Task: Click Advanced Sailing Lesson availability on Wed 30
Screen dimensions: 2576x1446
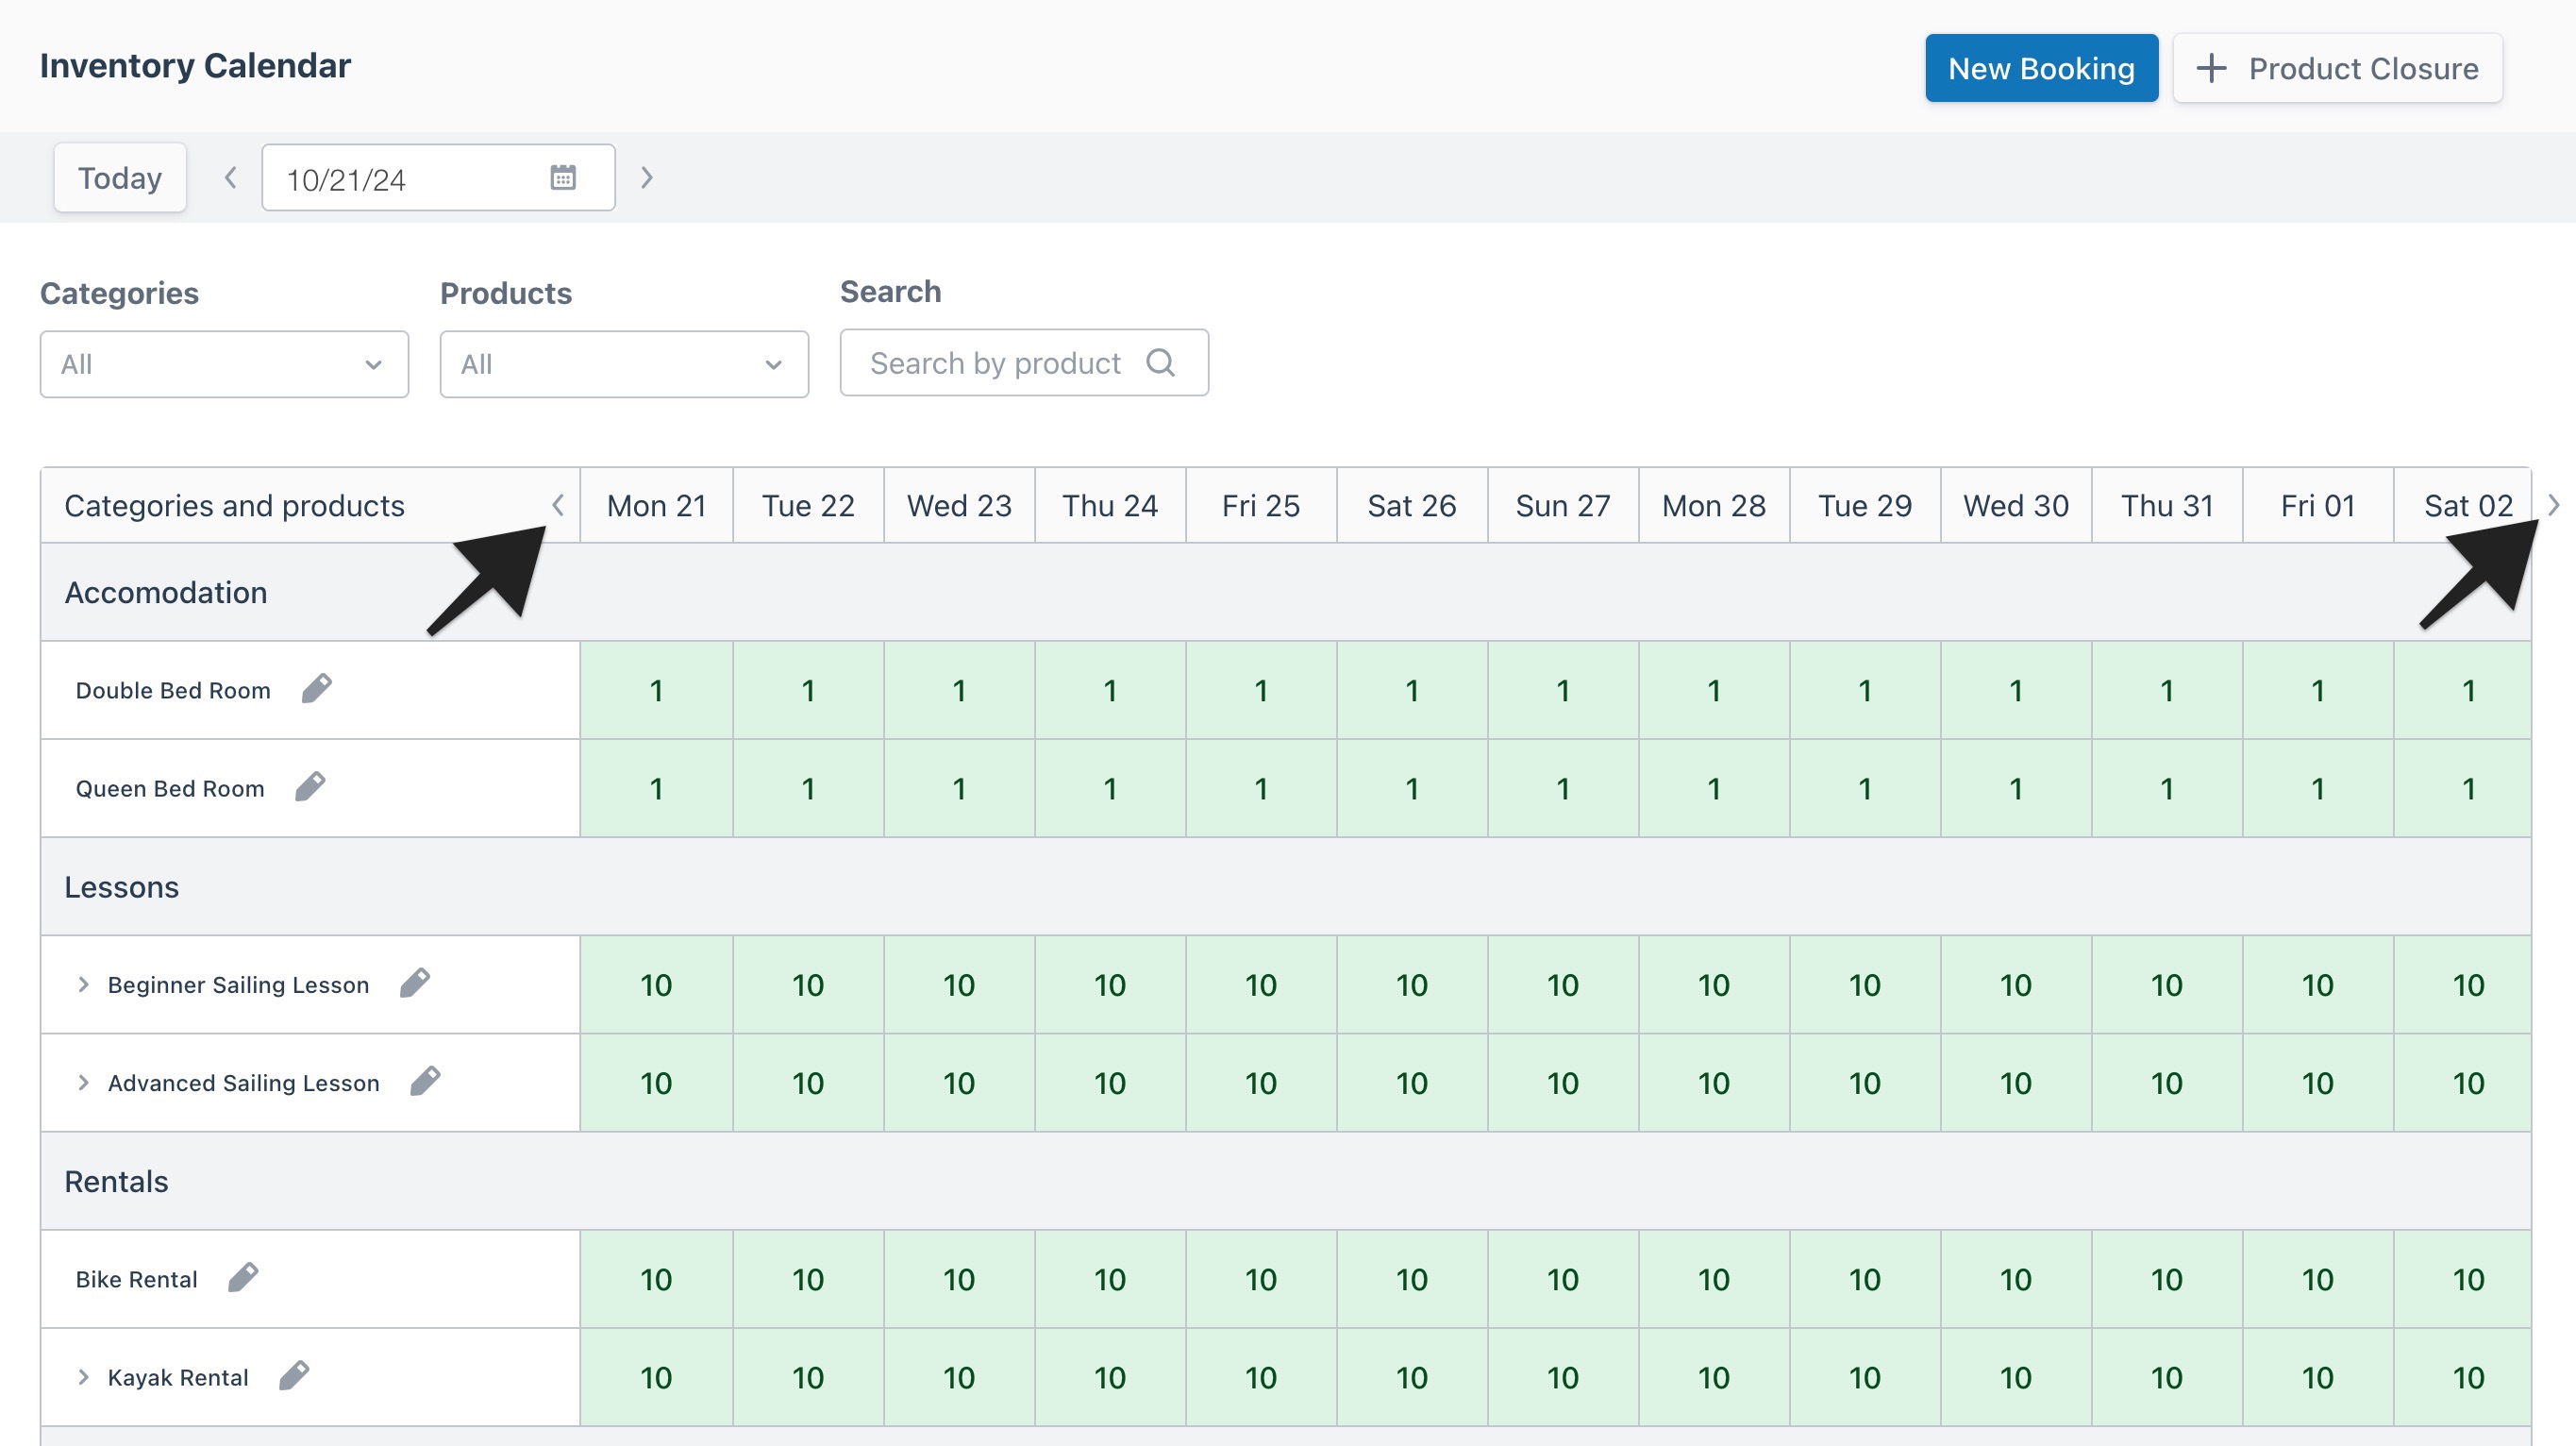Action: [x=2016, y=1083]
